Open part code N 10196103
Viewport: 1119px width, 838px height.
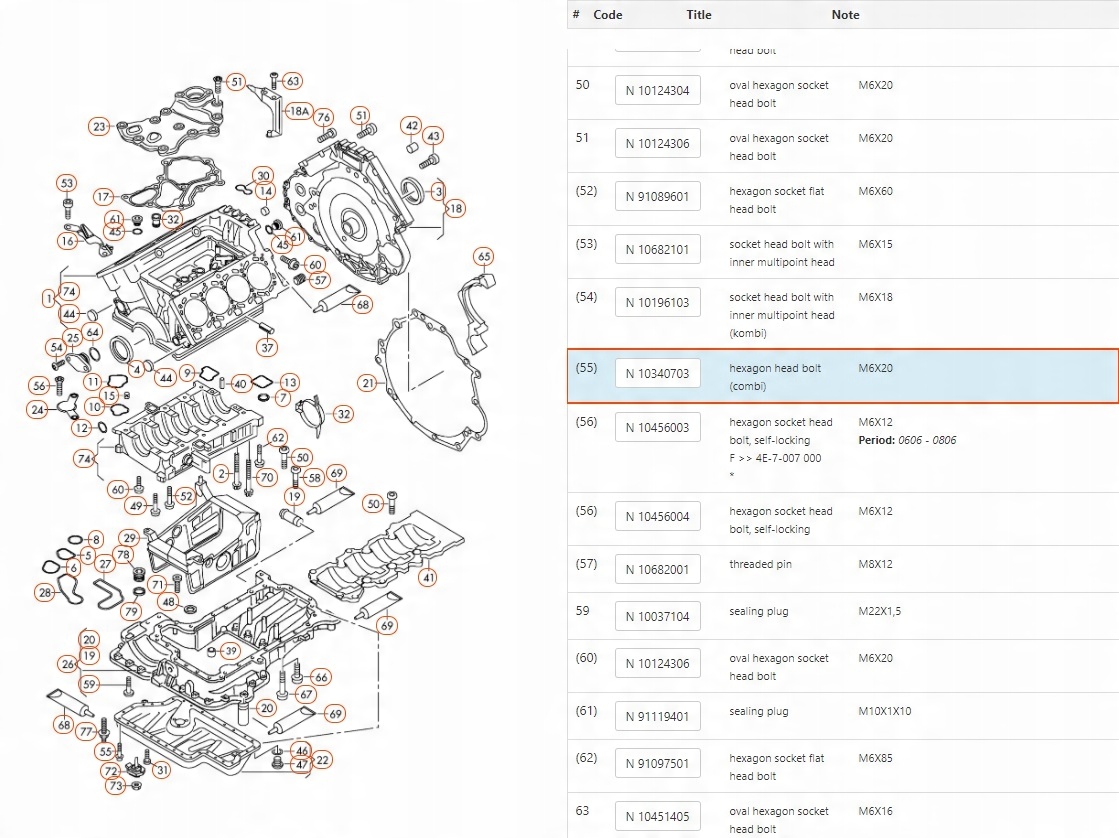point(657,302)
